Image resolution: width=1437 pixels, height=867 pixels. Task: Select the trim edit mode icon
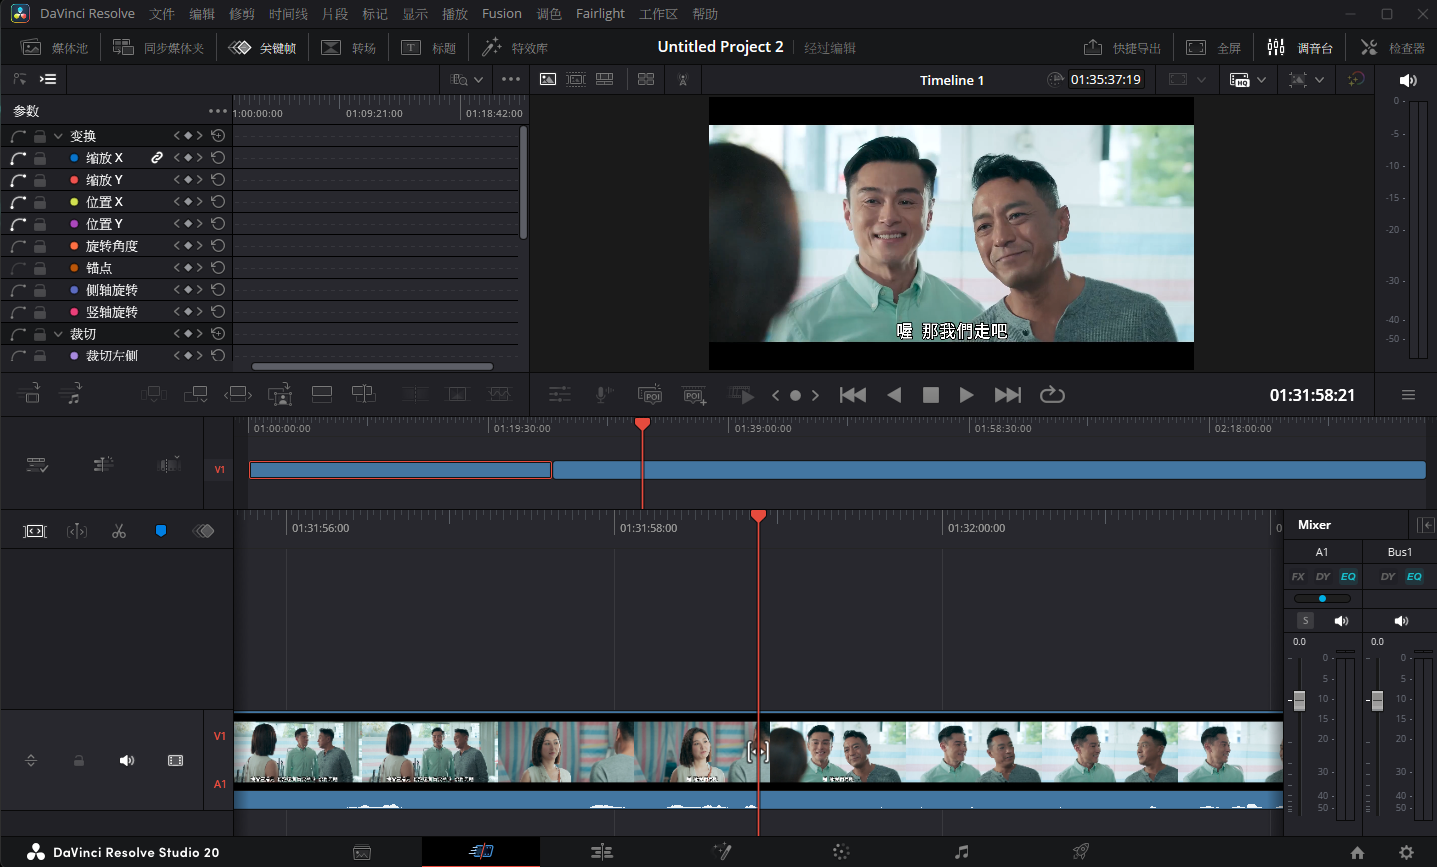[x=35, y=531]
